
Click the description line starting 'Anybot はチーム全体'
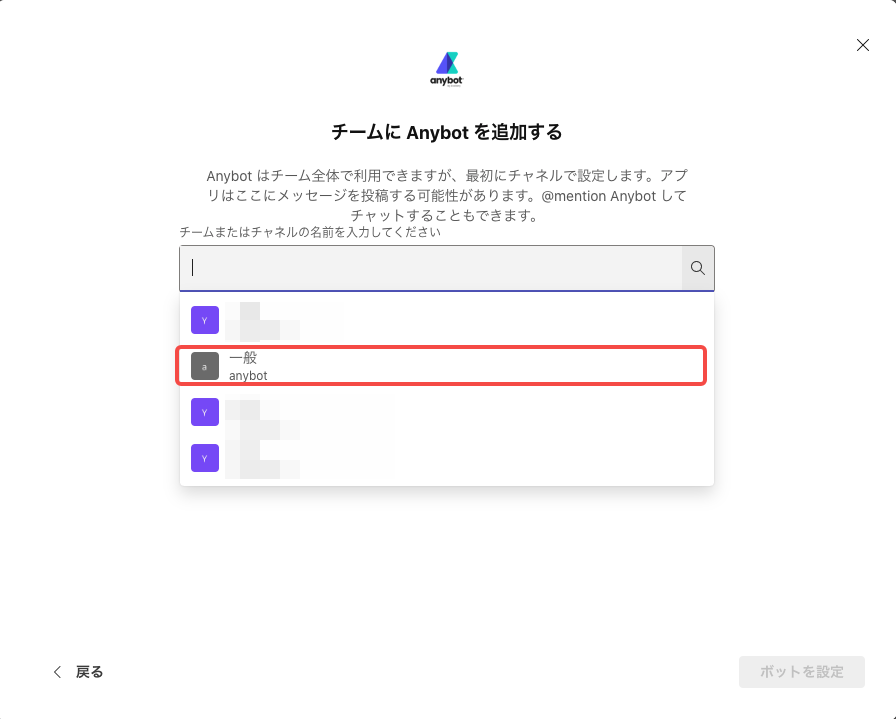(x=446, y=177)
